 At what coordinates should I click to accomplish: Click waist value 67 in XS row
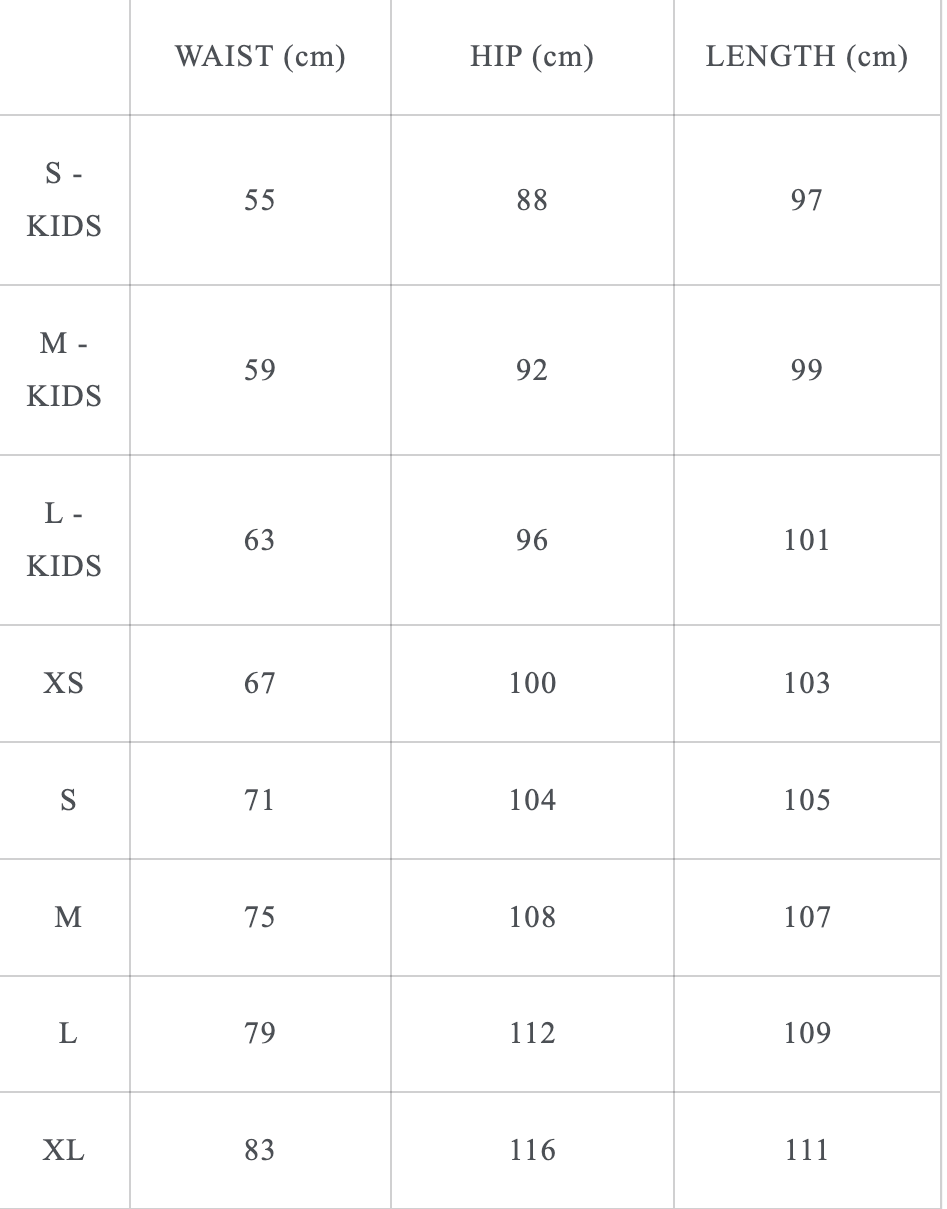coord(260,683)
